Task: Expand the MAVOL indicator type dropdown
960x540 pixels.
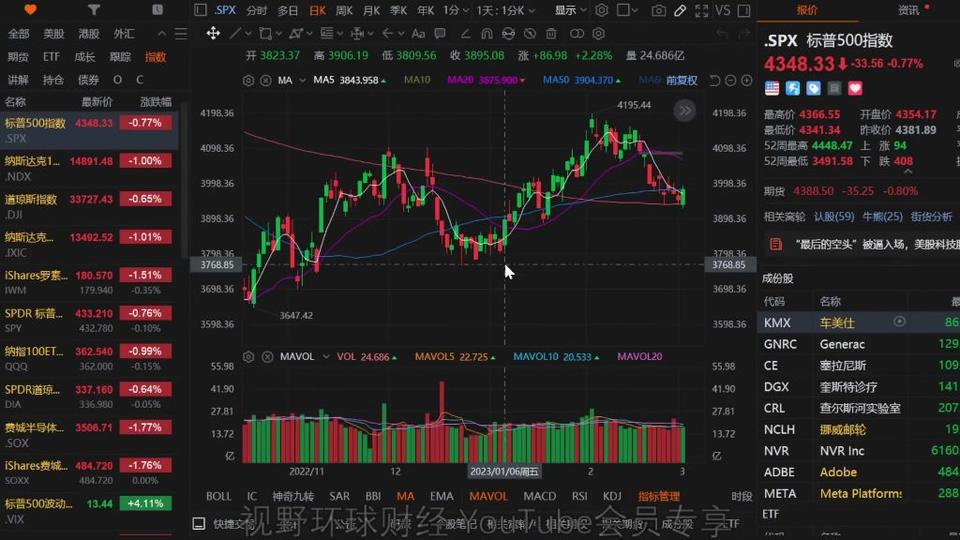Action: (326, 356)
